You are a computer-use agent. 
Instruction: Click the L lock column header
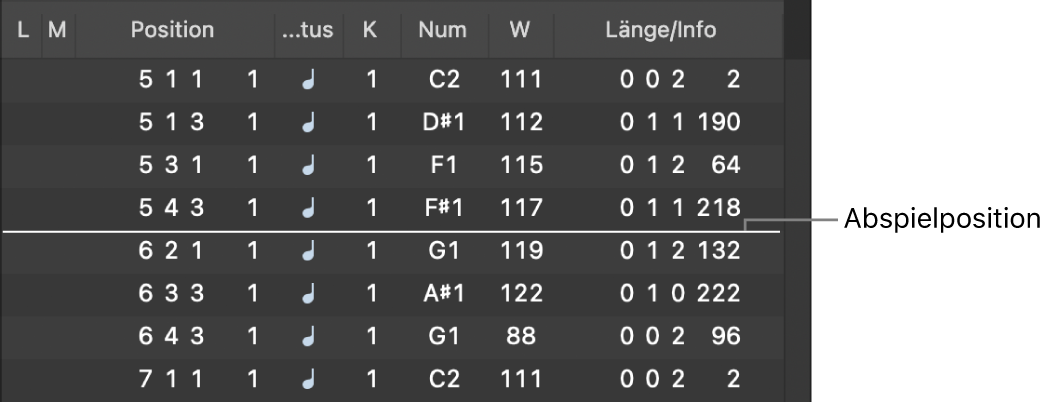pyautogui.click(x=23, y=30)
